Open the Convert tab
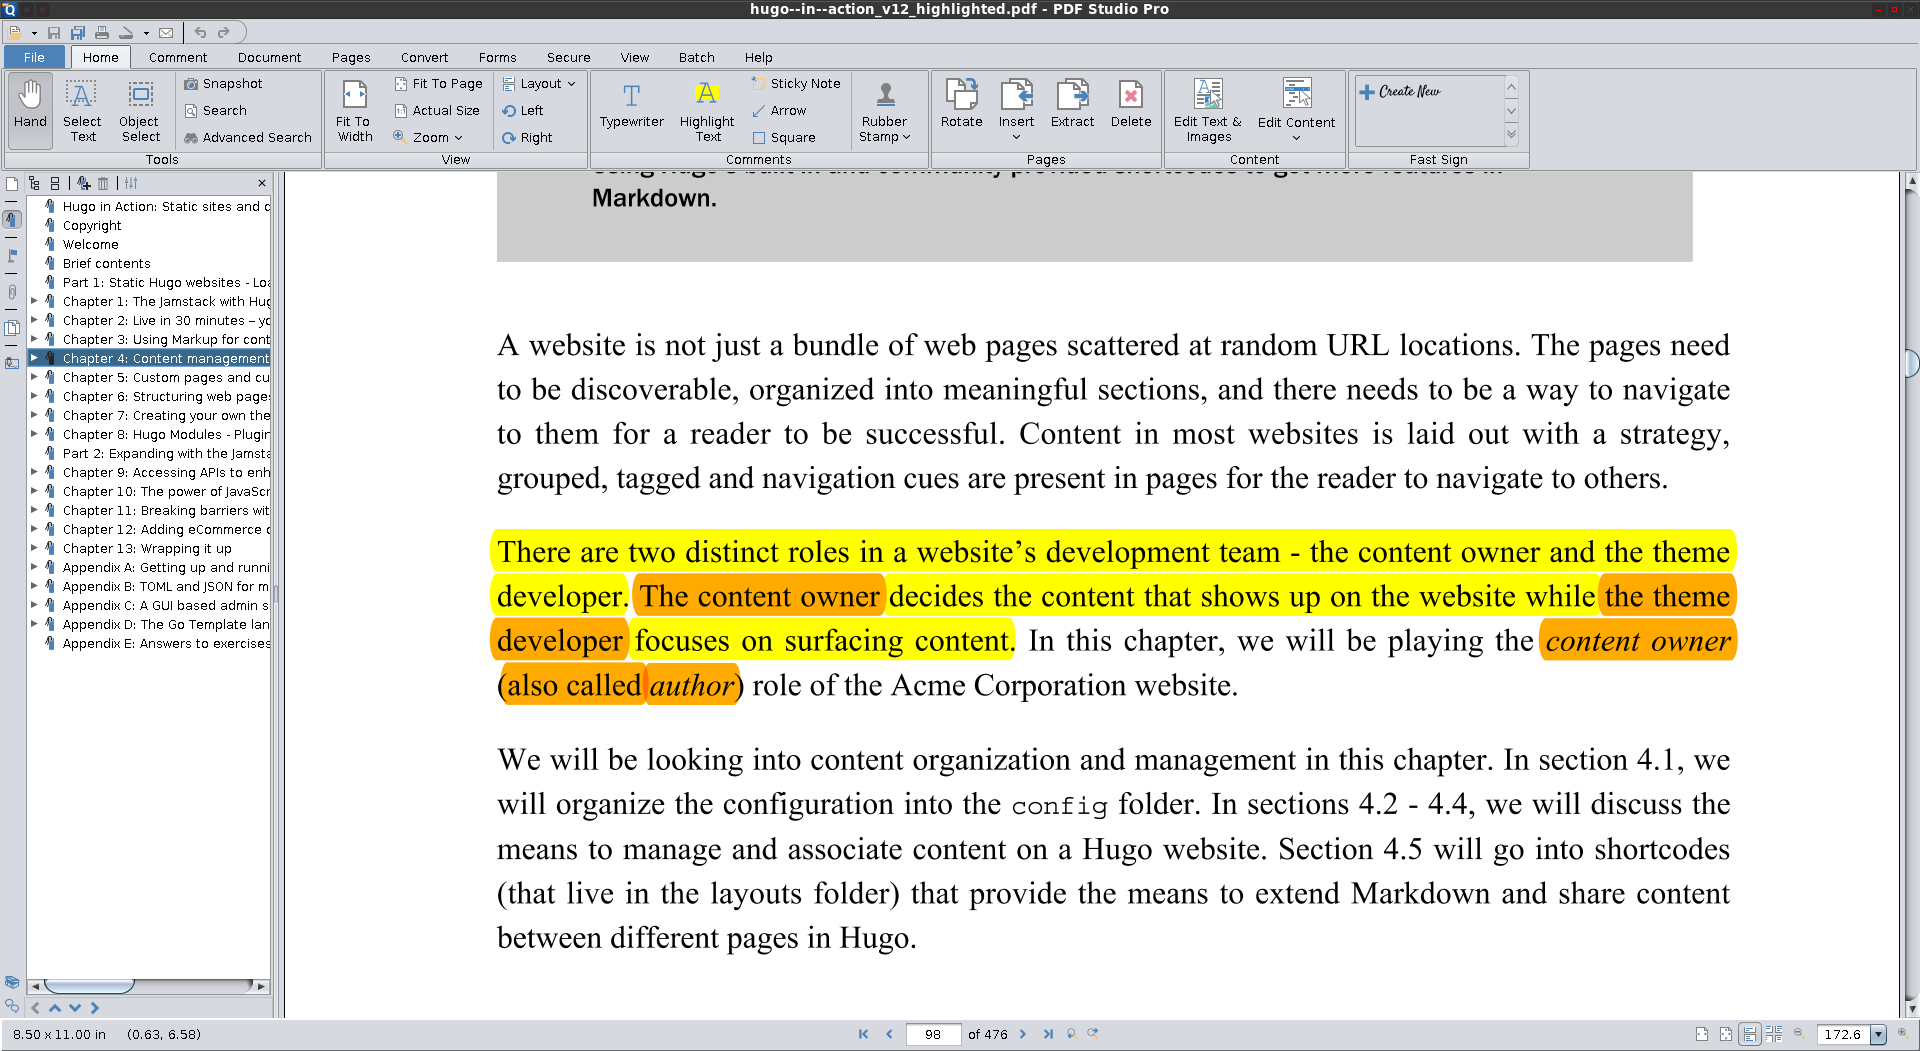This screenshot has width=1920, height=1051. 424,57
